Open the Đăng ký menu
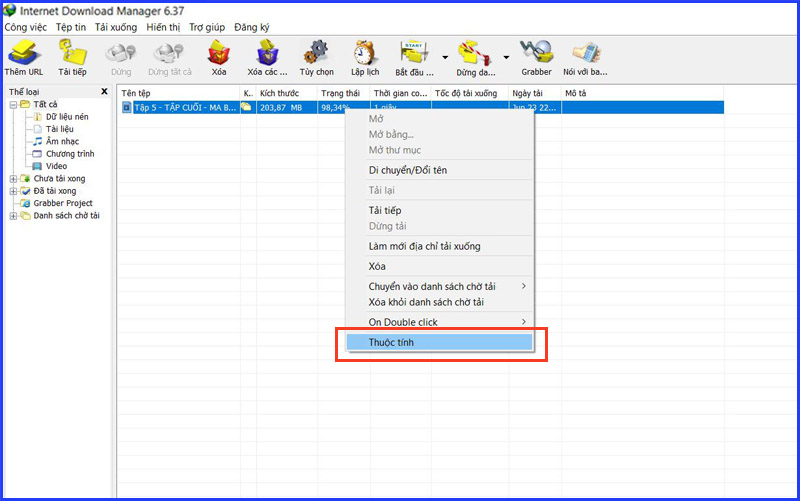Image resolution: width=800 pixels, height=501 pixels. click(252, 27)
